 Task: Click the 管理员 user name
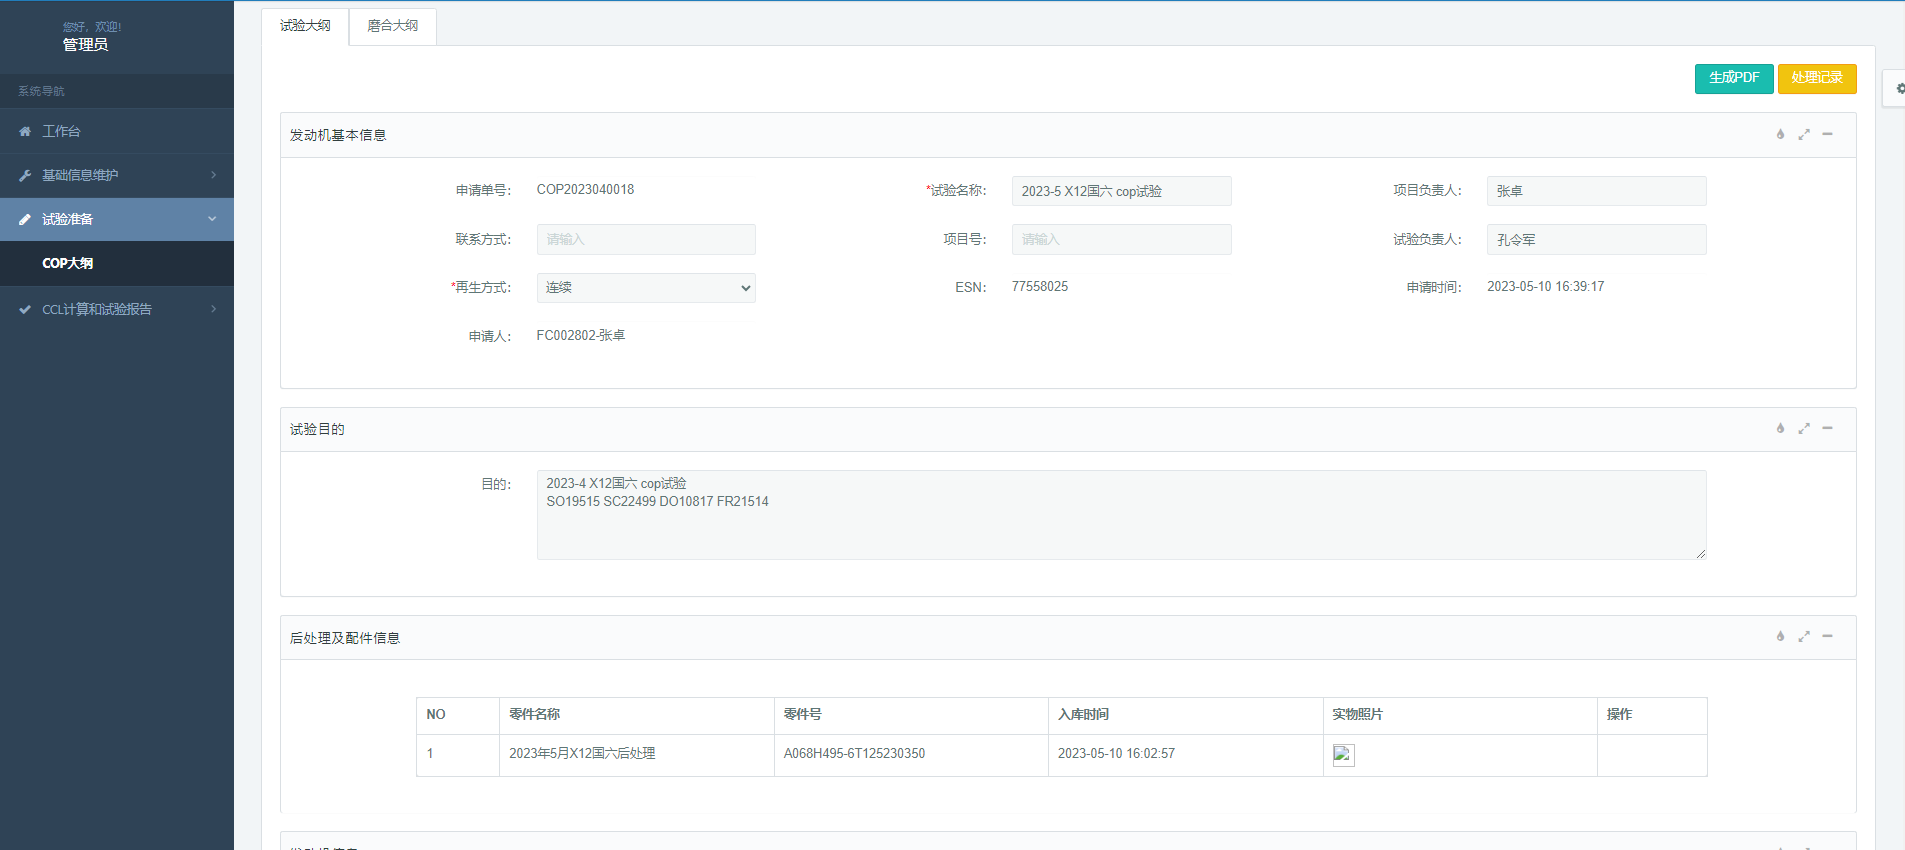pyautogui.click(x=85, y=44)
